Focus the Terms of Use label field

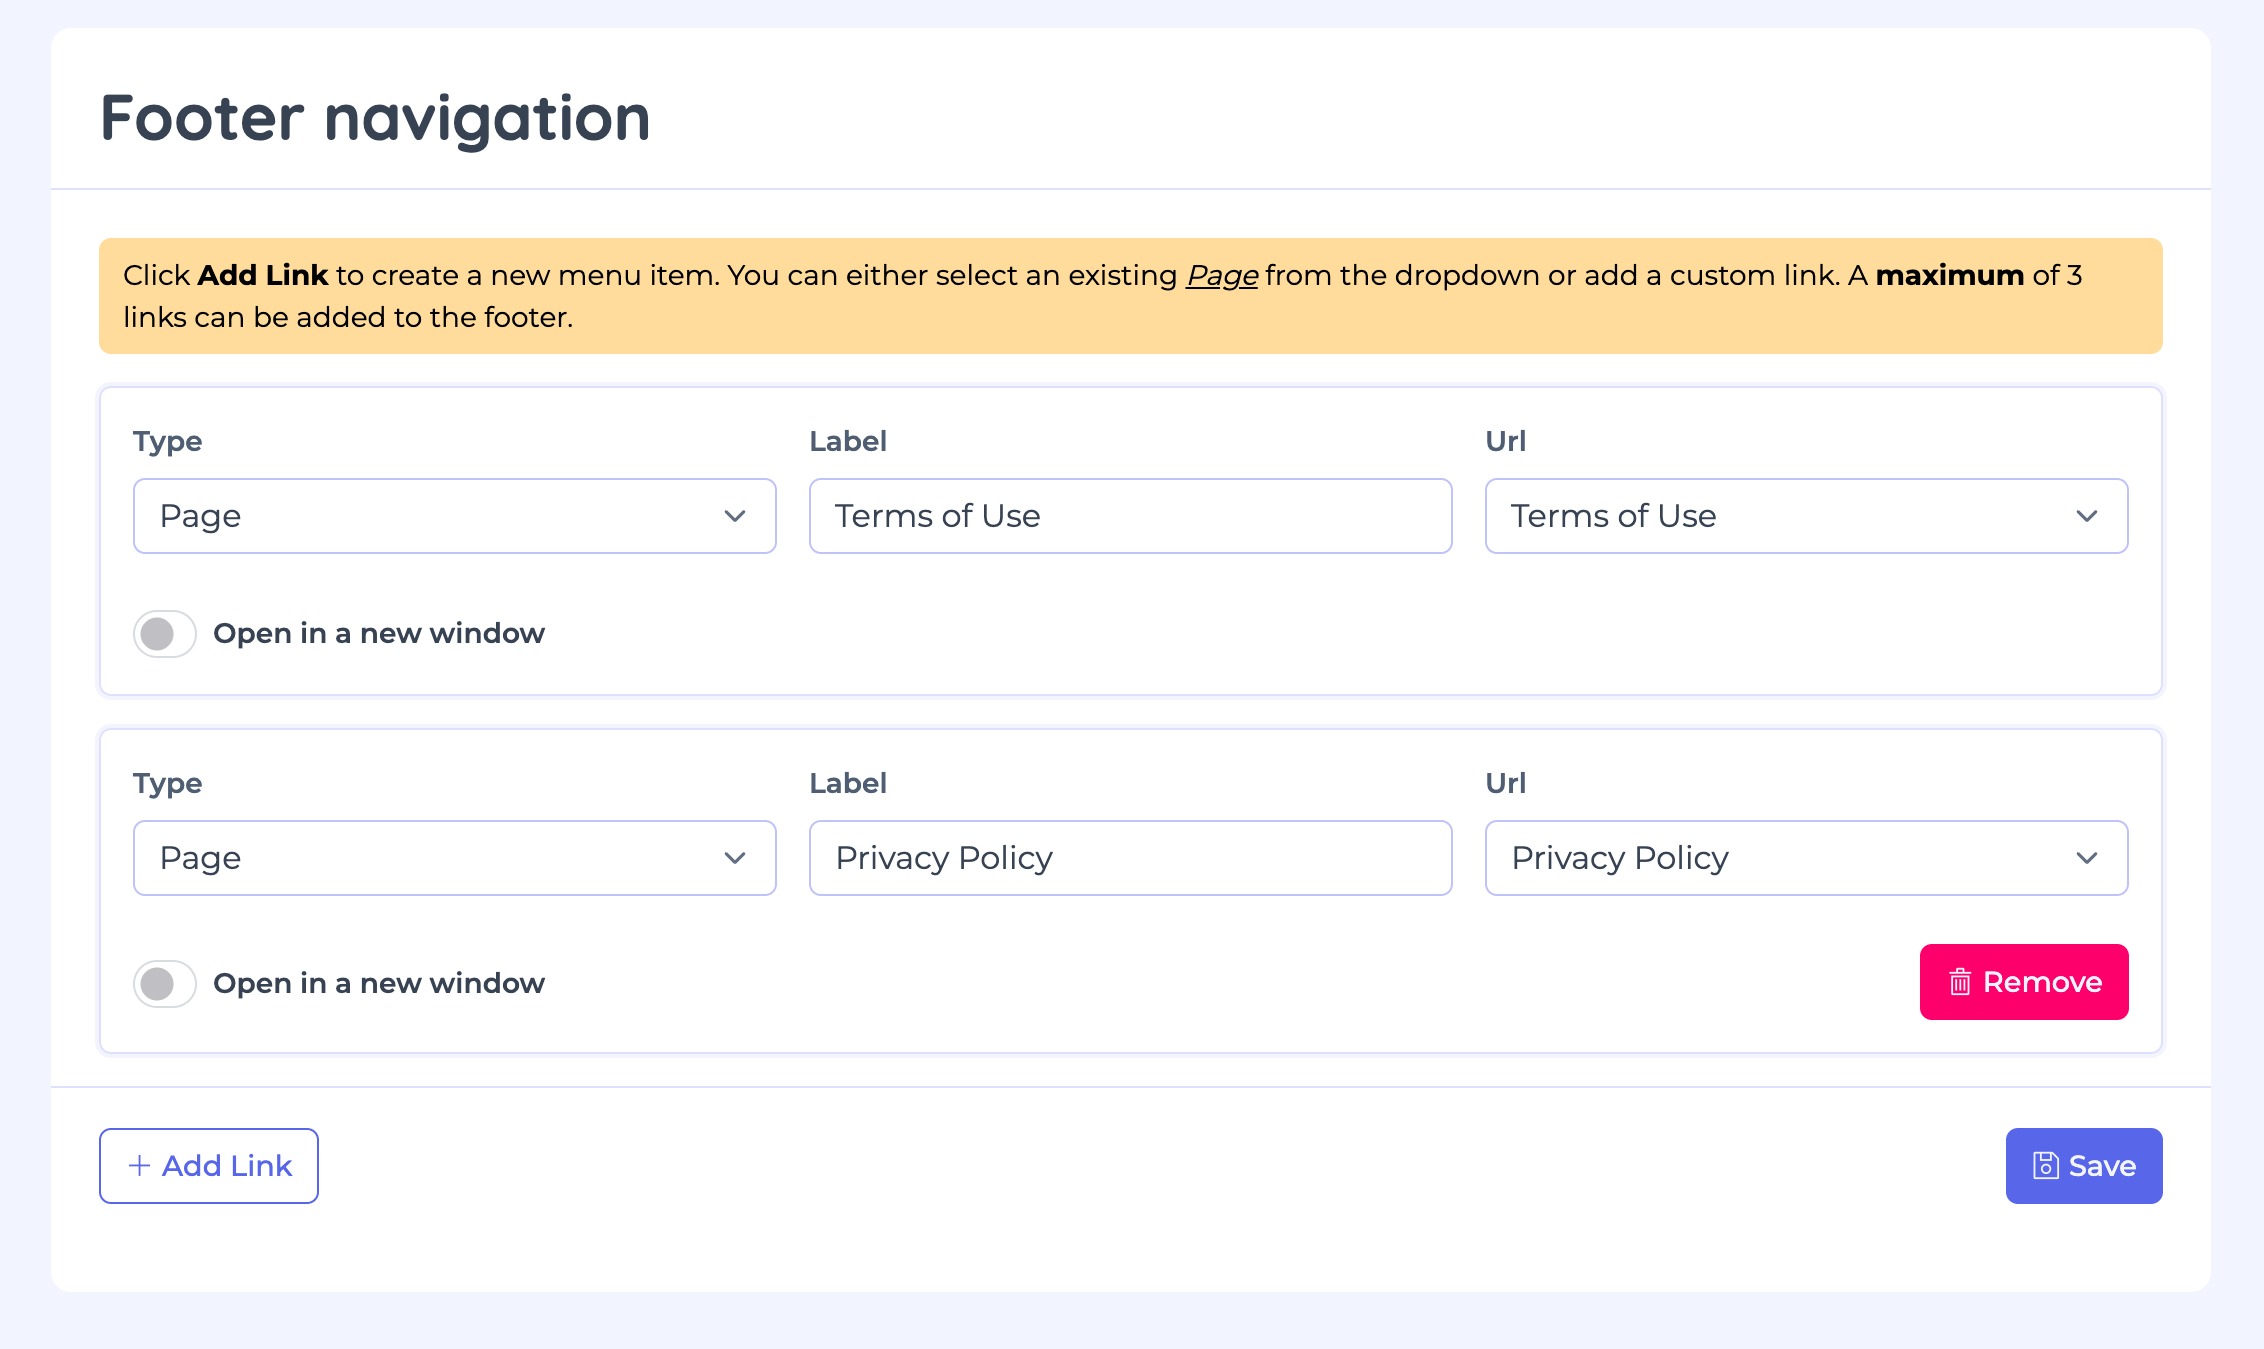tap(1130, 516)
